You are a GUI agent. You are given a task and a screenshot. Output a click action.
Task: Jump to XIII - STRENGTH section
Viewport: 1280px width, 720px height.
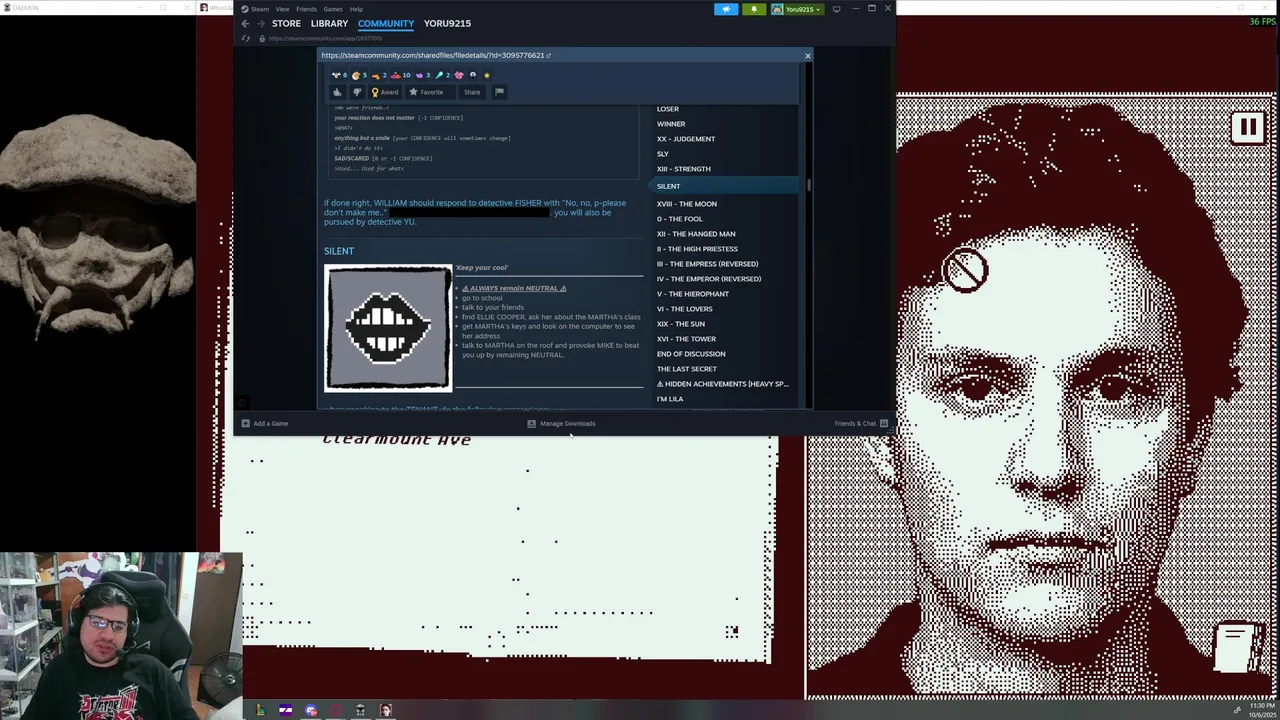(x=684, y=169)
